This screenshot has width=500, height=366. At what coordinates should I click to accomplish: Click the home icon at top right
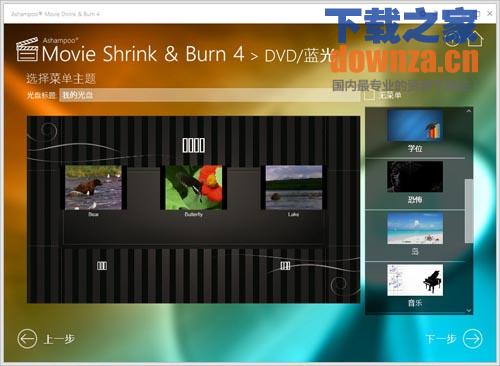tap(476, 39)
